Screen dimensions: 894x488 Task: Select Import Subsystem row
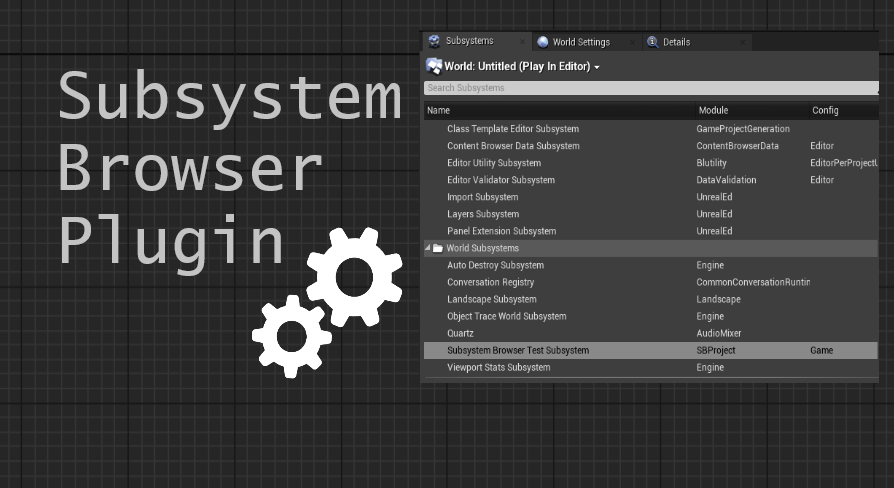pyautogui.click(x=651, y=197)
